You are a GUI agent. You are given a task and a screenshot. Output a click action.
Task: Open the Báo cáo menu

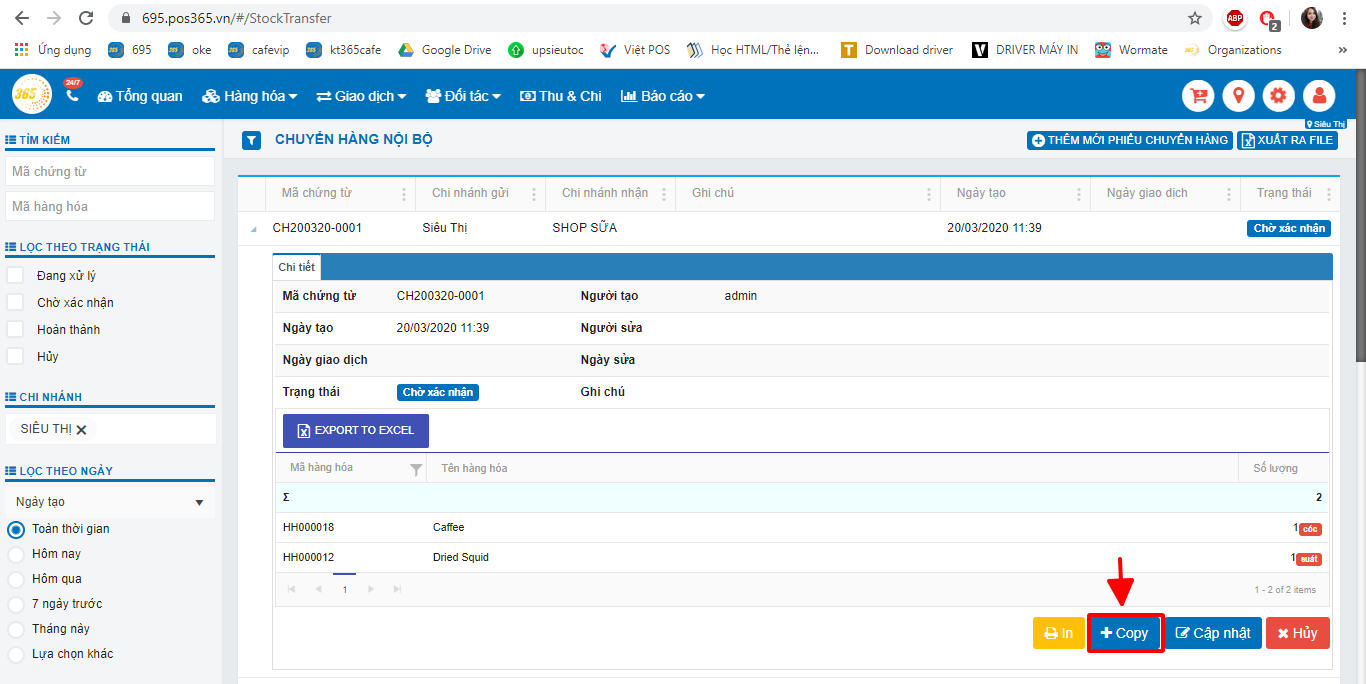pyautogui.click(x=663, y=96)
